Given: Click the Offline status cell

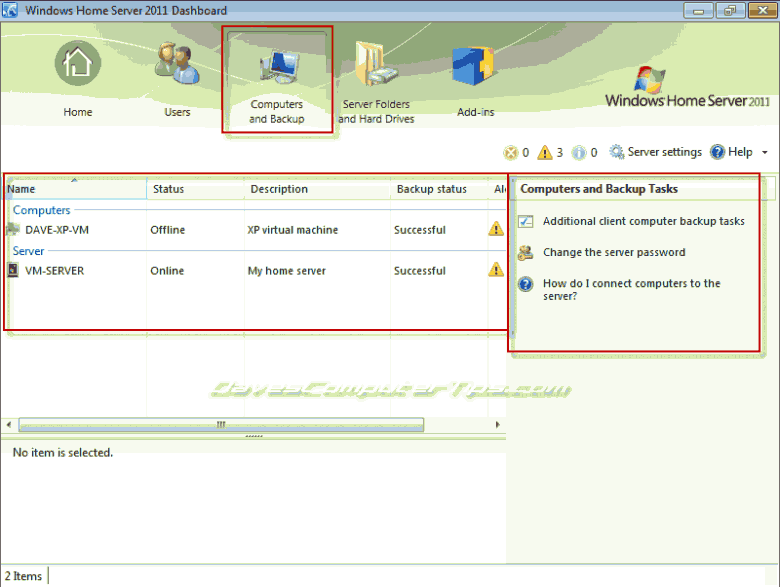Looking at the screenshot, I should pyautogui.click(x=168, y=230).
